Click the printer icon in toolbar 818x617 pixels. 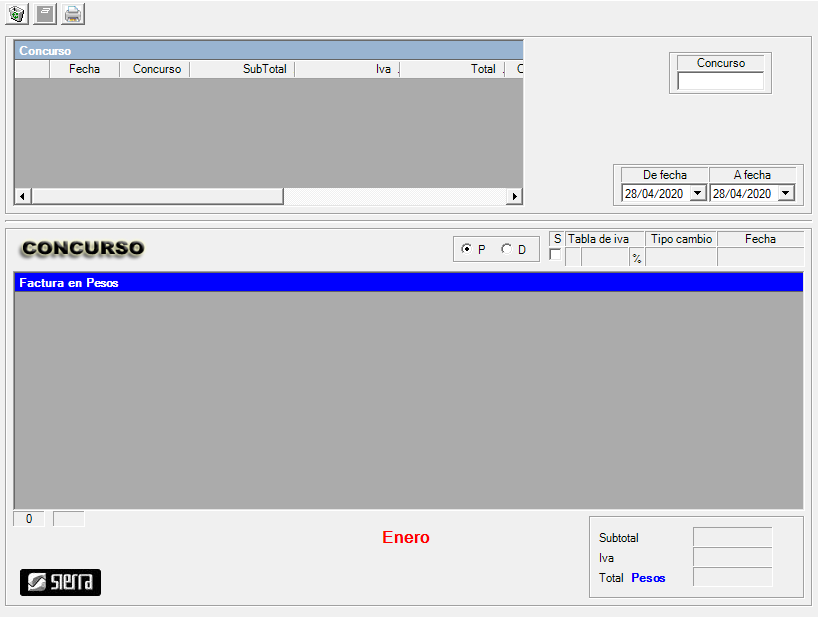[x=73, y=14]
